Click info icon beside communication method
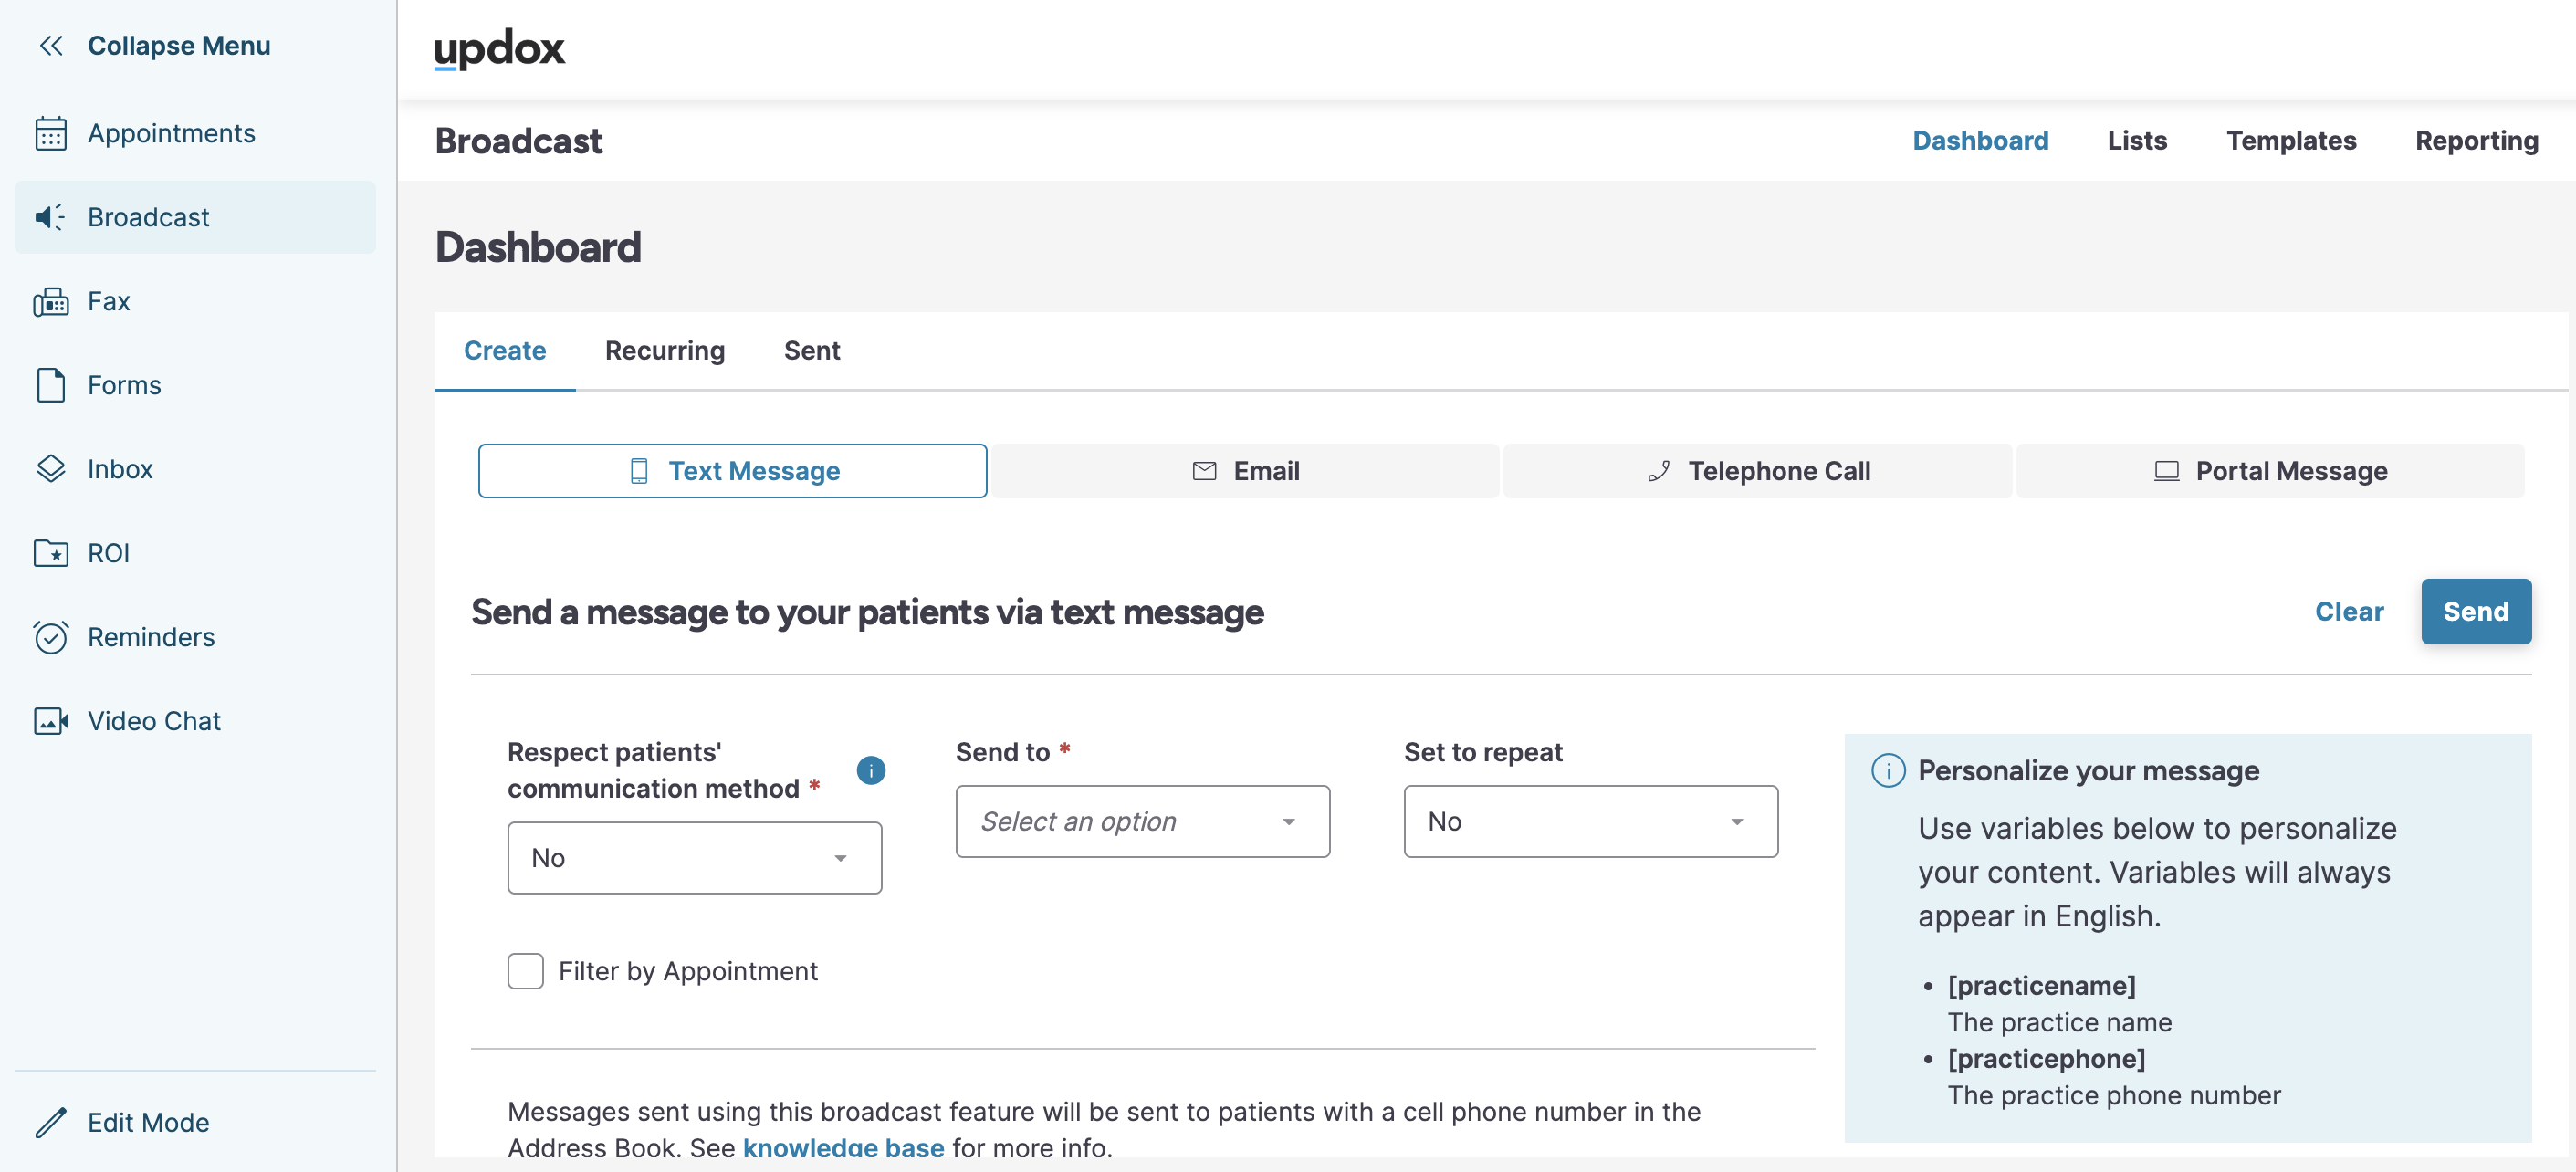Image resolution: width=2576 pixels, height=1172 pixels. pos(870,770)
